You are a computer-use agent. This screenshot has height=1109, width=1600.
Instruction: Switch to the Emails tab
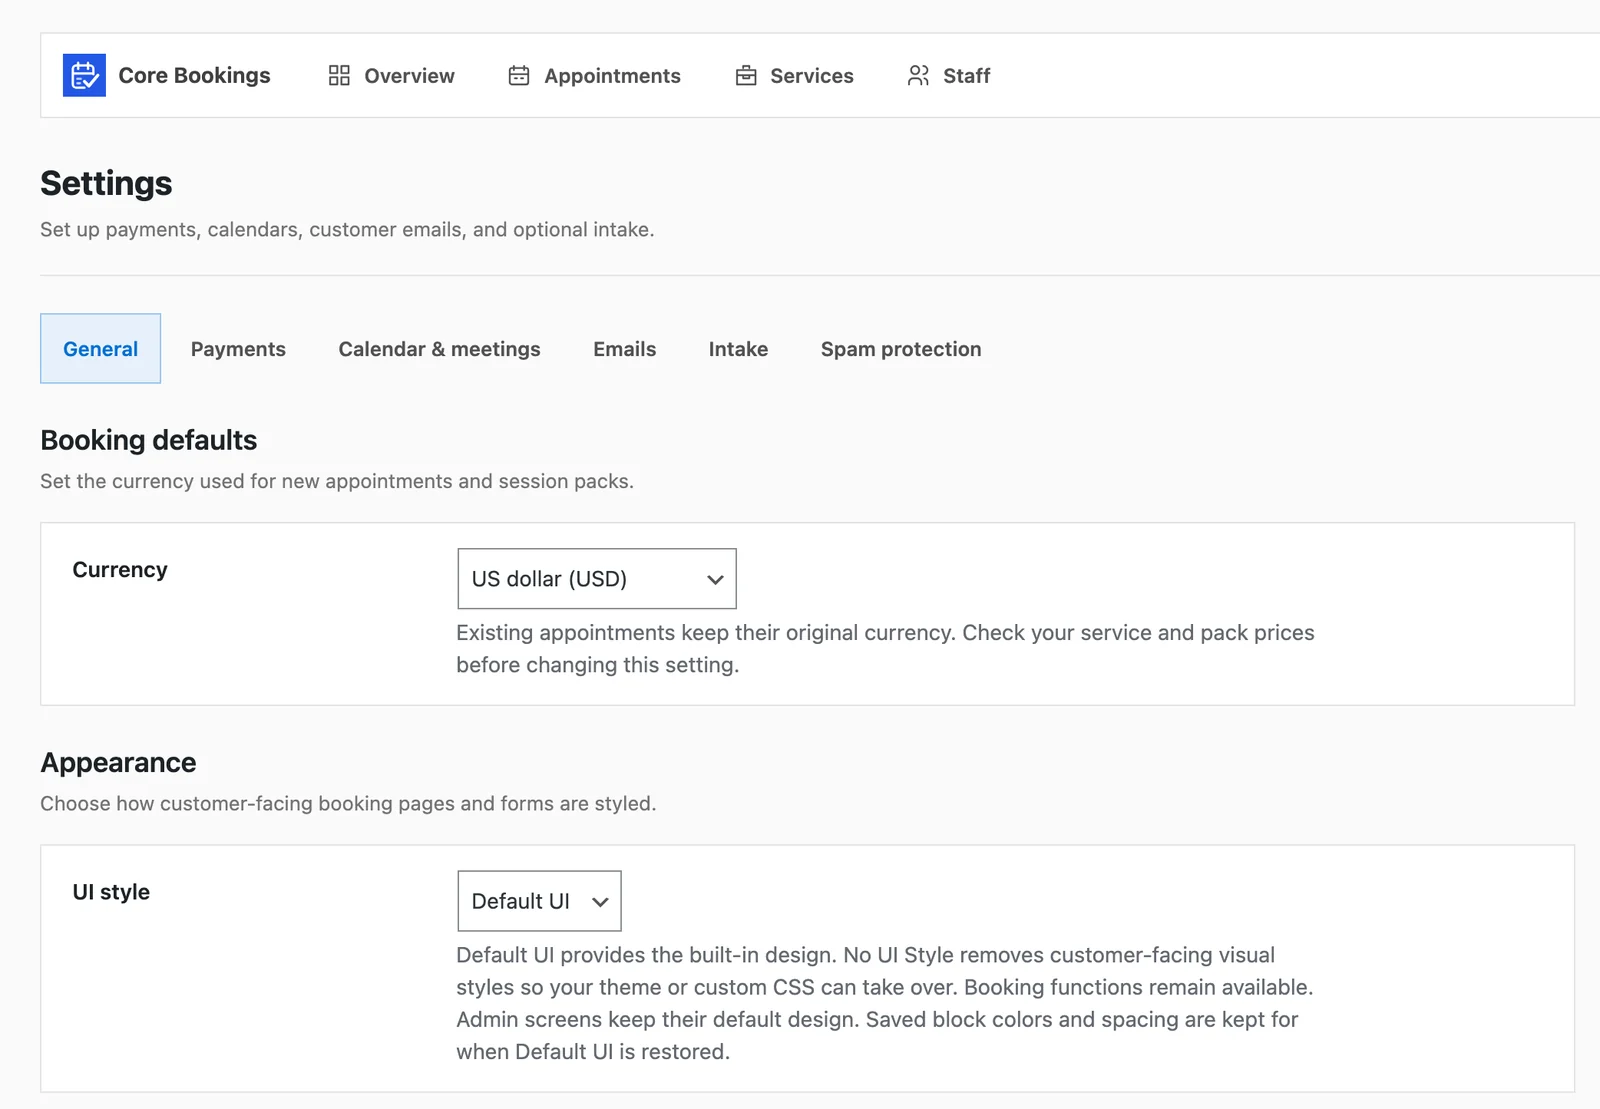click(624, 348)
